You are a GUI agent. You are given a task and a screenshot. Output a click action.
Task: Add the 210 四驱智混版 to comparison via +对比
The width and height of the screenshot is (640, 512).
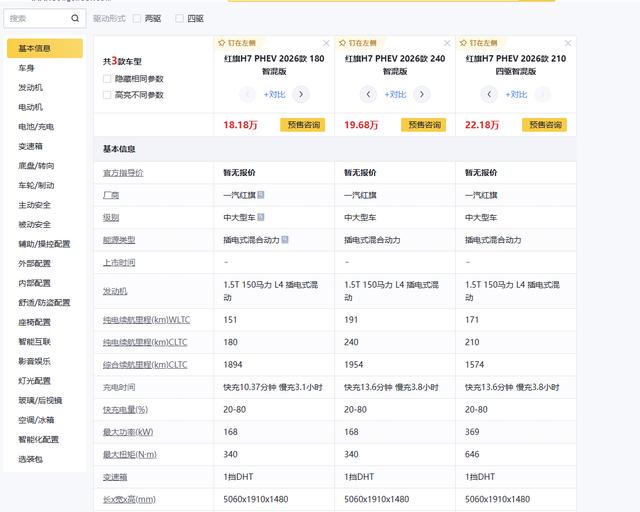[x=516, y=94]
